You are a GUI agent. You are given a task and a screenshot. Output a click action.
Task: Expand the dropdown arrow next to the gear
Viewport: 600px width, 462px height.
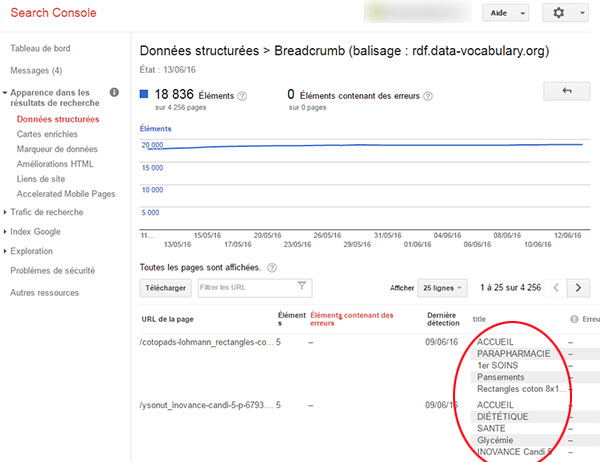tap(582, 13)
